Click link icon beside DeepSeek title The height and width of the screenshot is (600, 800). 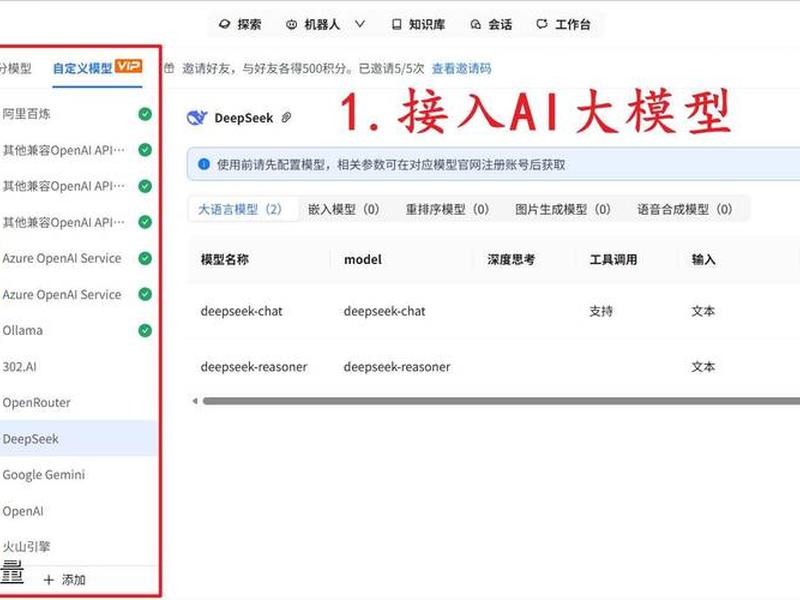(287, 118)
